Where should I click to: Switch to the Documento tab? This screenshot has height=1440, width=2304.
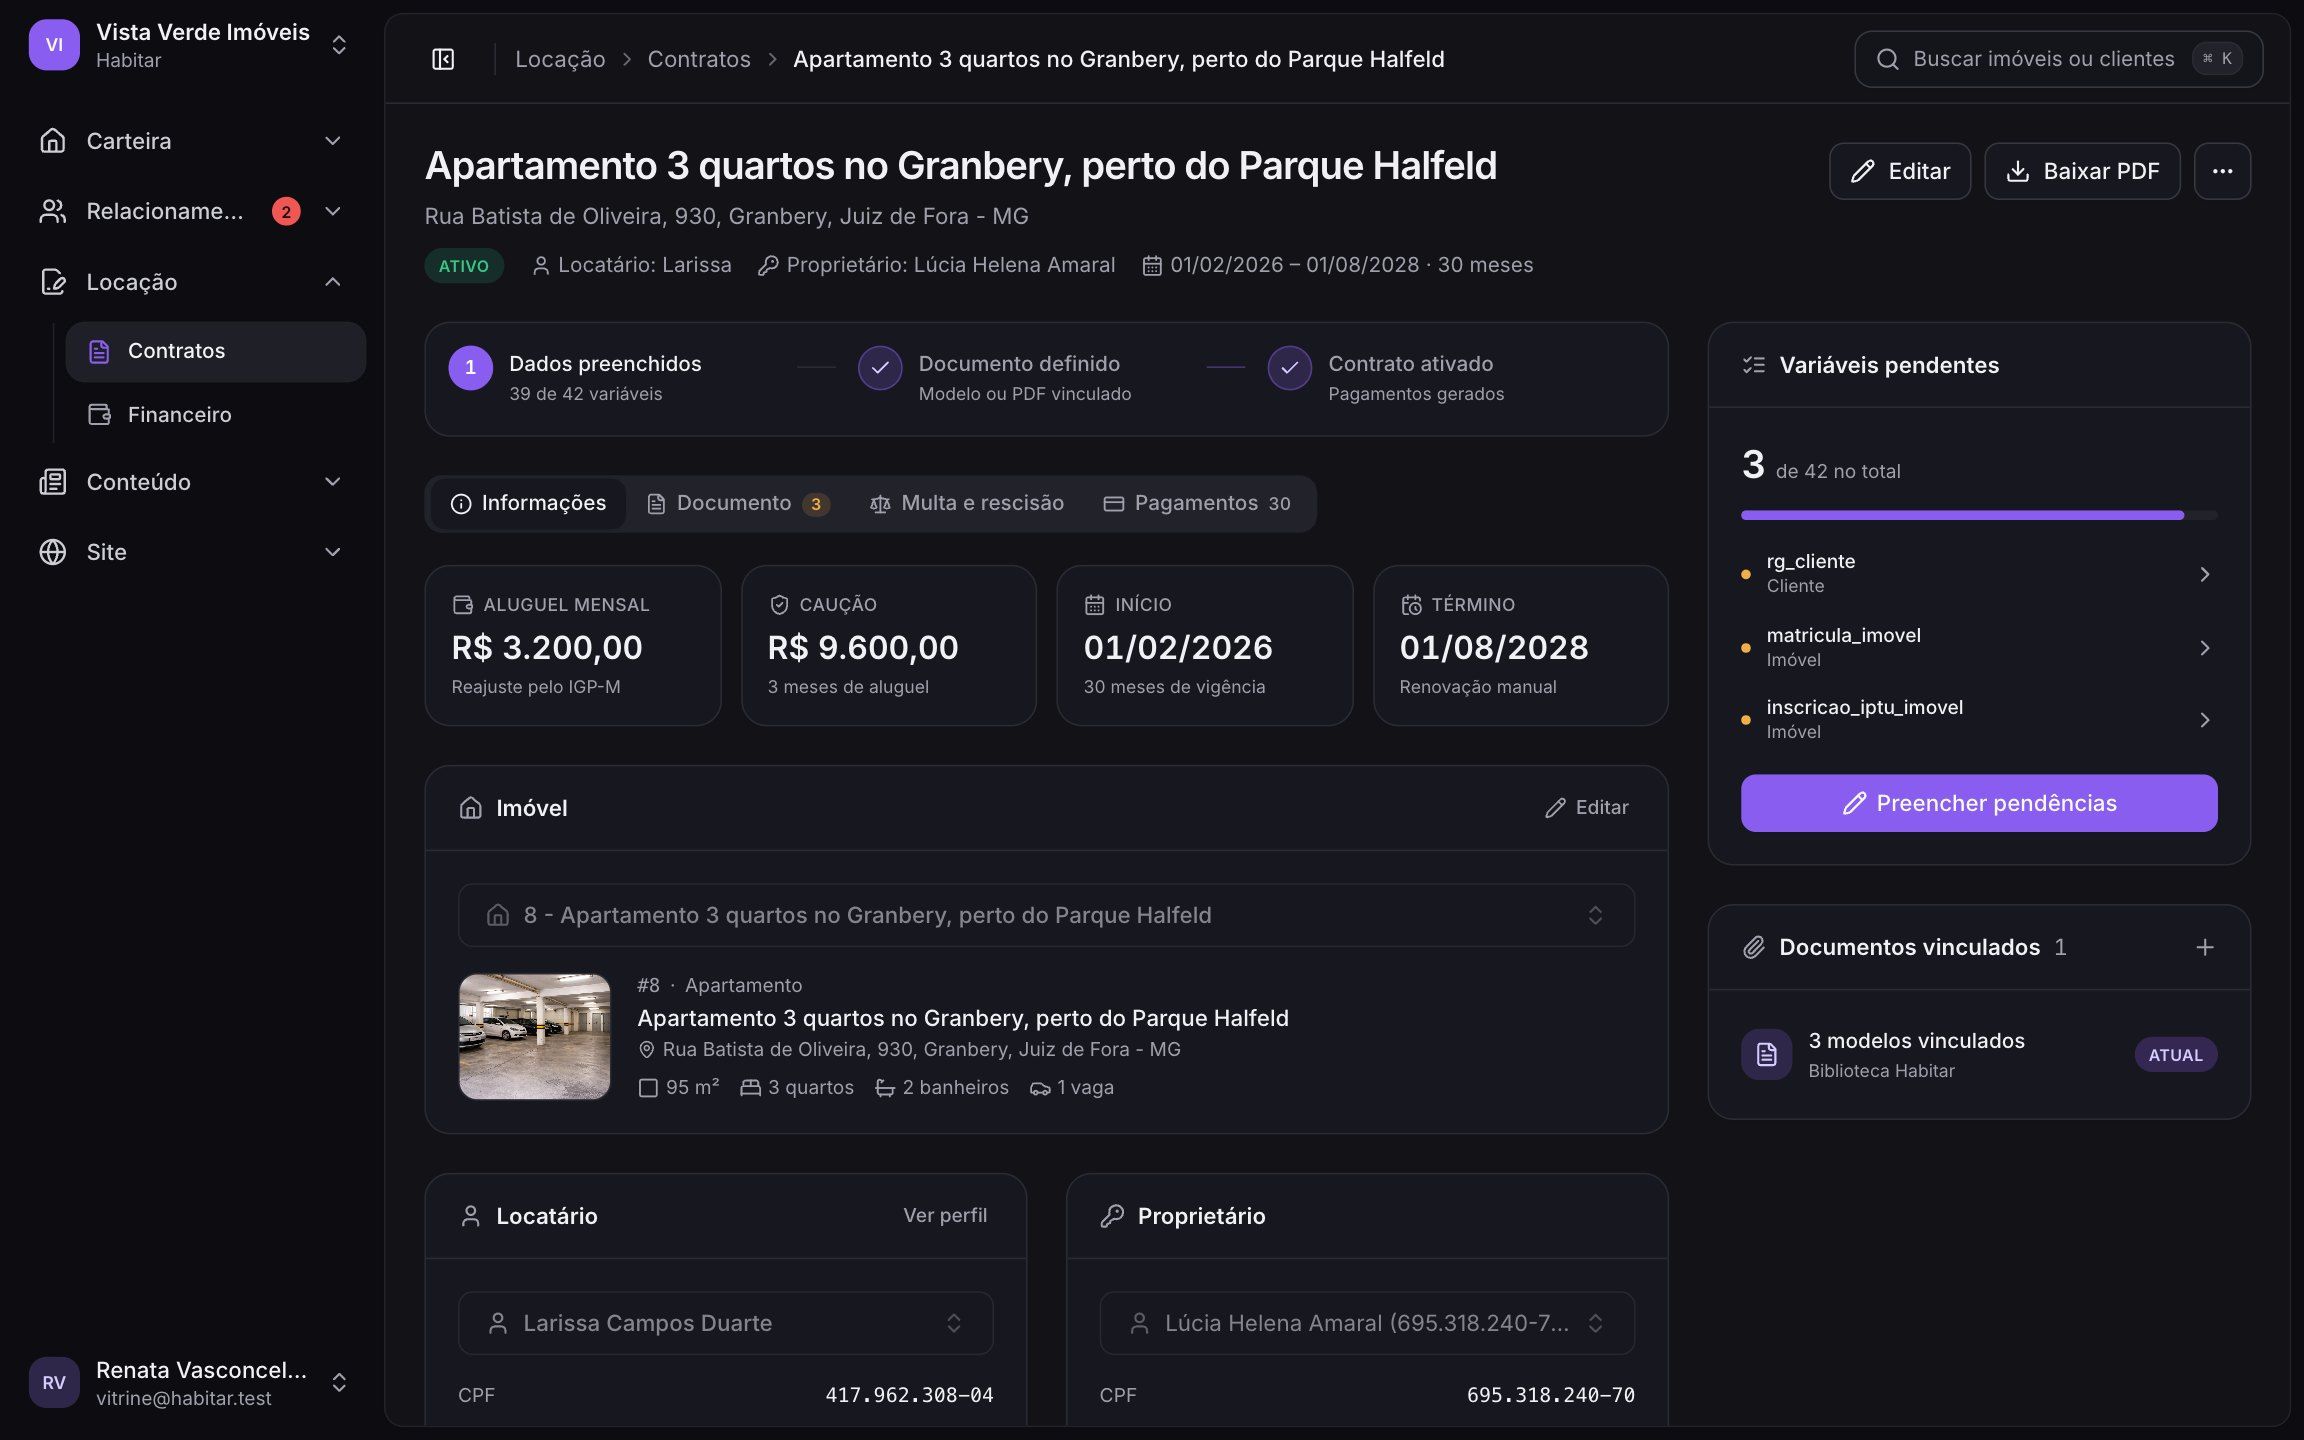(x=738, y=503)
